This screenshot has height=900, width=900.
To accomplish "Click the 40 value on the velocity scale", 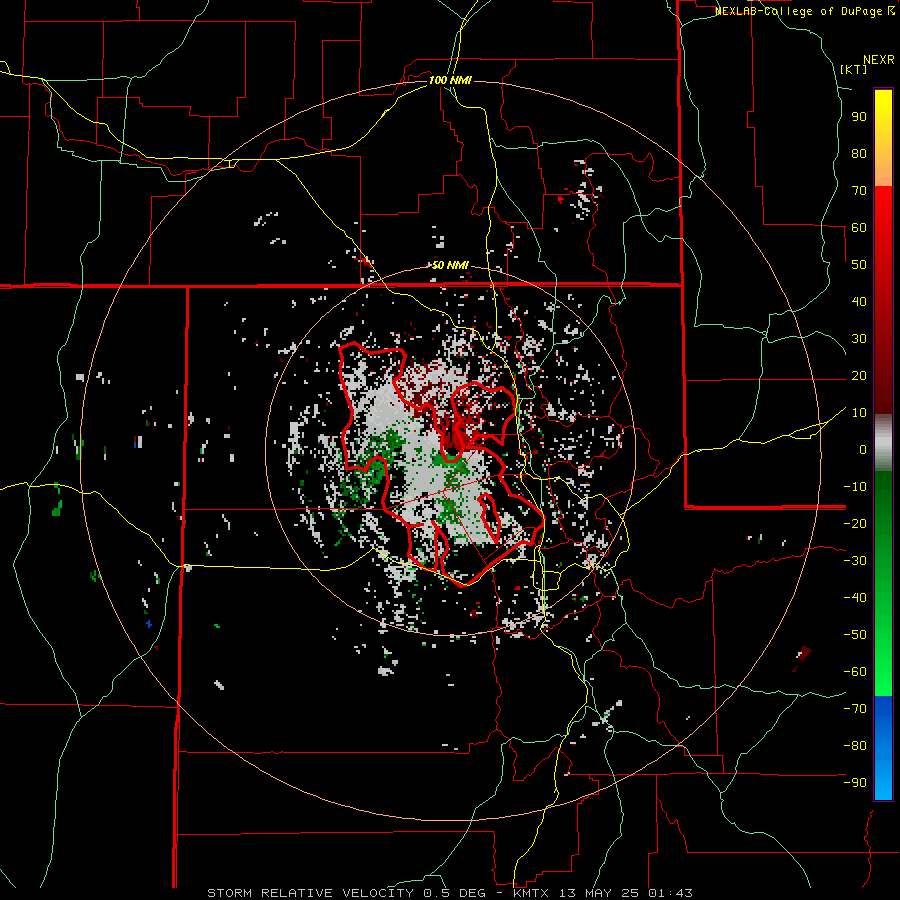I will (x=859, y=301).
